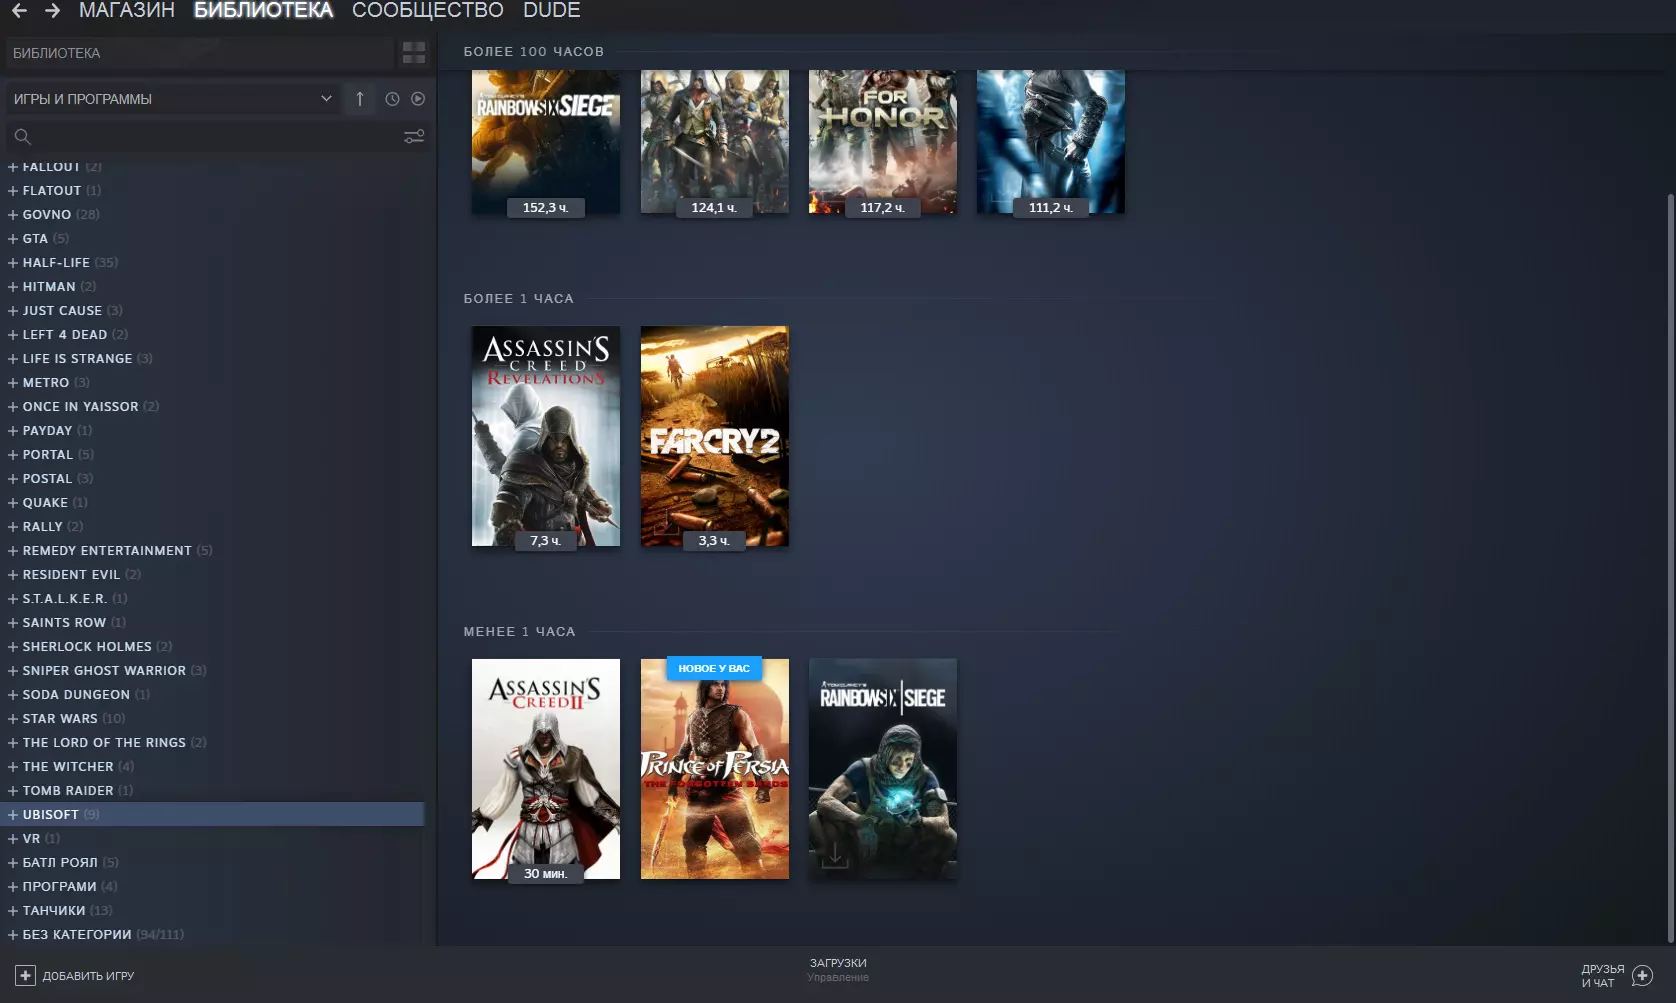1676x1003 pixels.
Task: Open Assassin's Creed Revelations cover
Action: pos(546,436)
